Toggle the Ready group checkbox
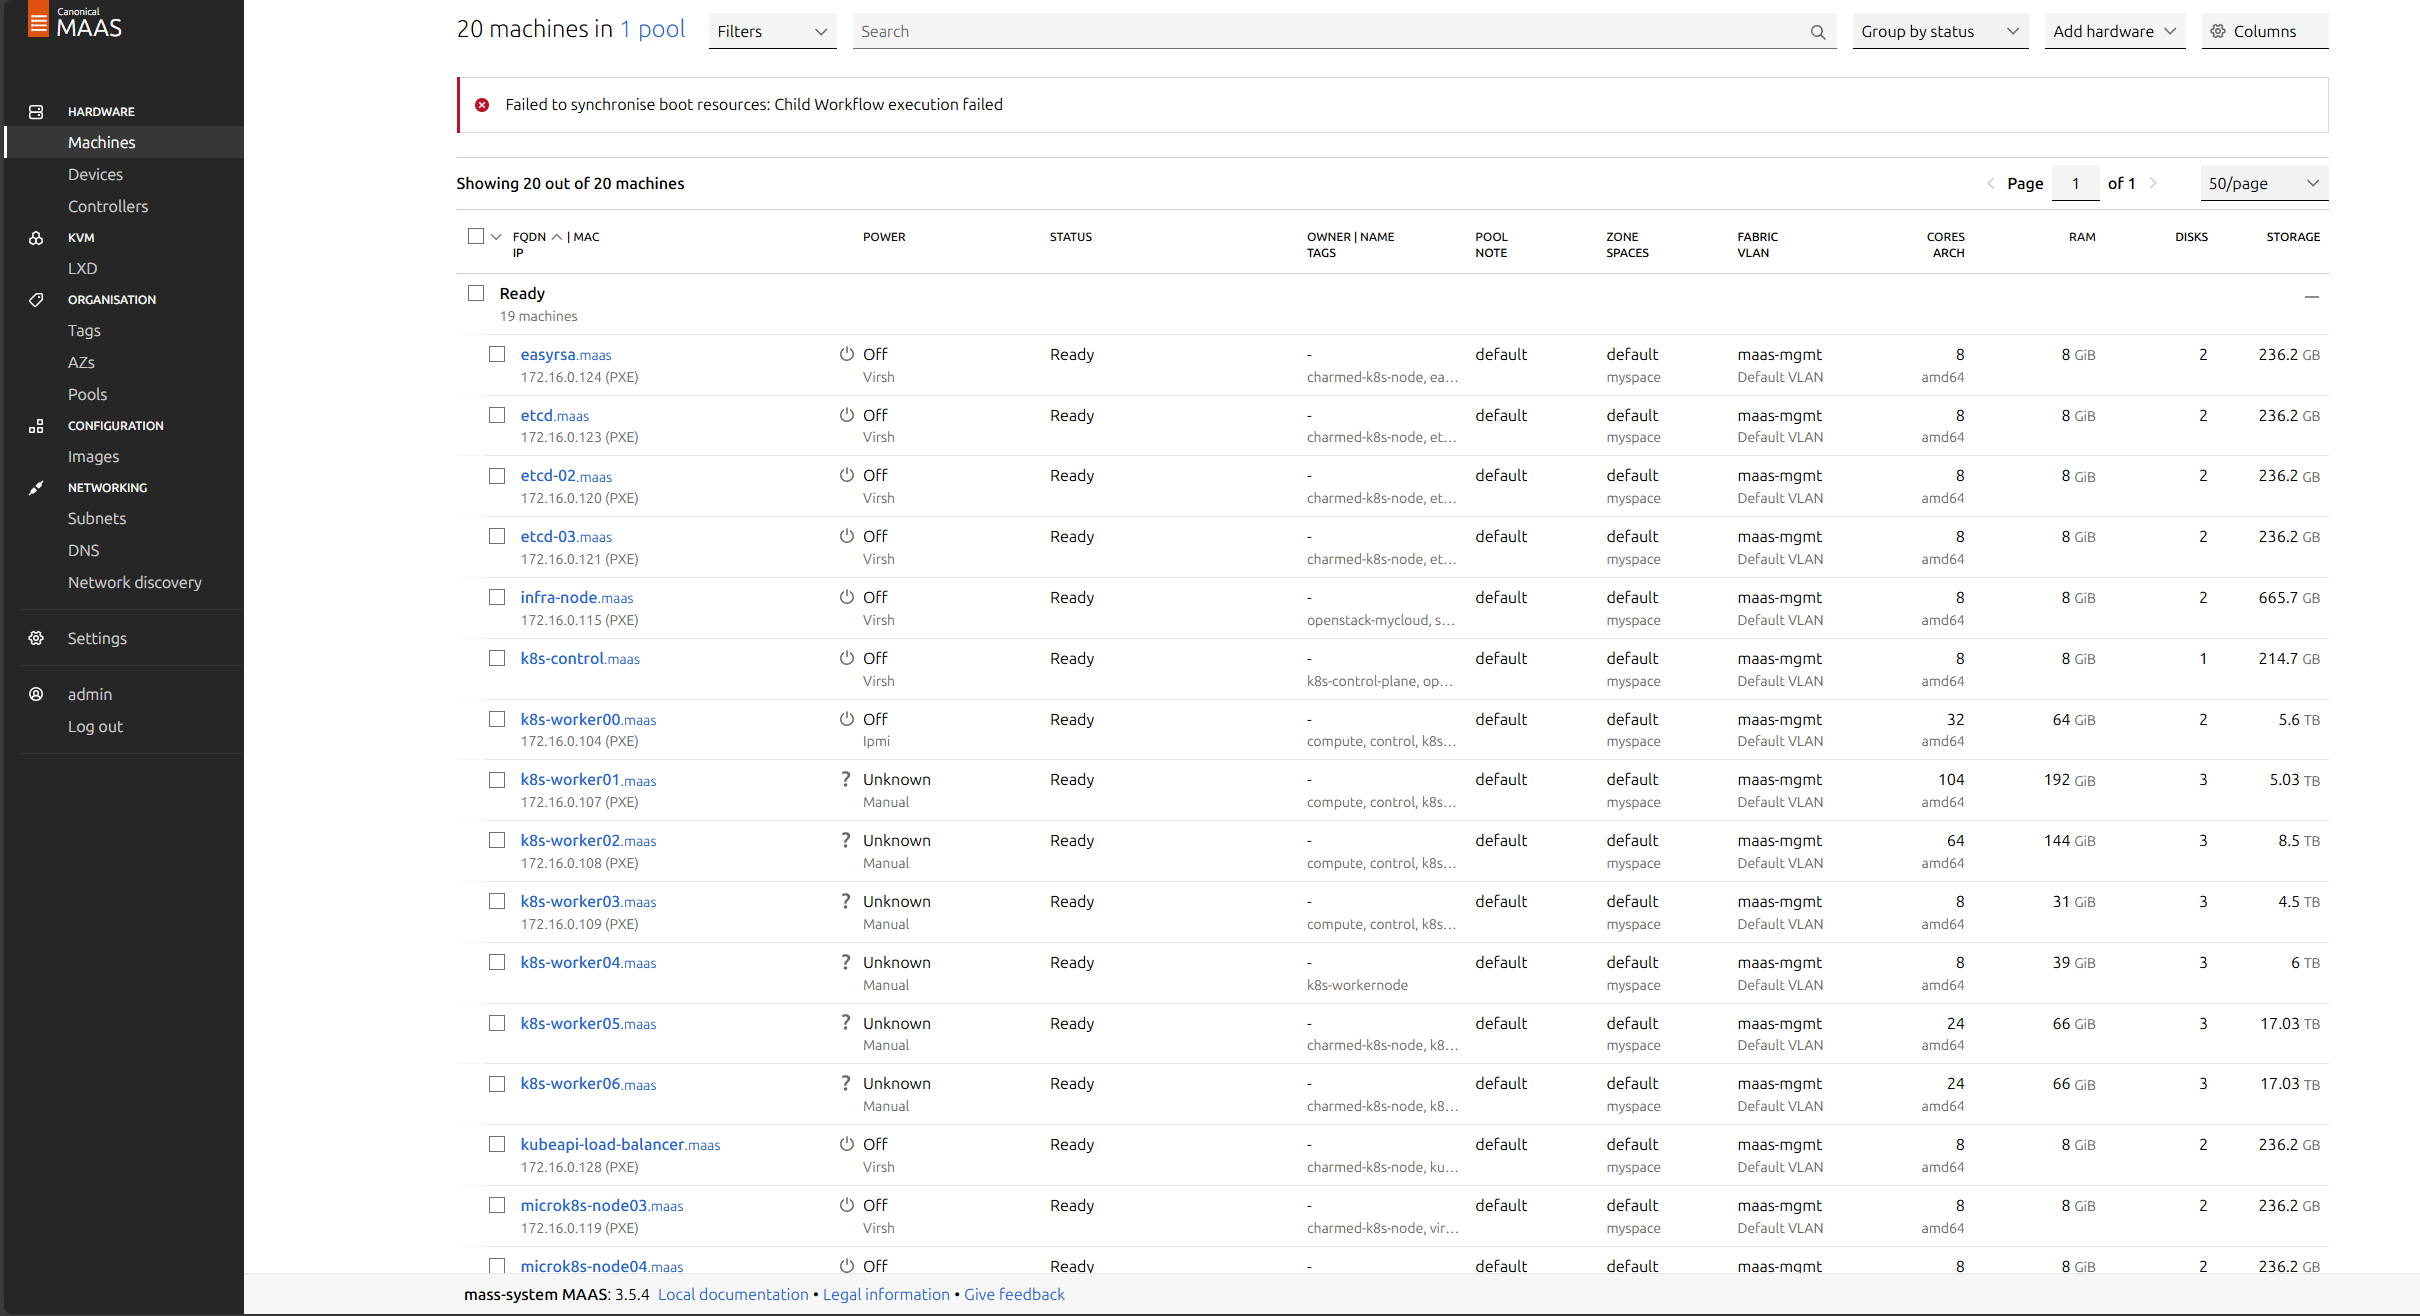Screen dimensions: 2420x1316 (x=476, y=293)
